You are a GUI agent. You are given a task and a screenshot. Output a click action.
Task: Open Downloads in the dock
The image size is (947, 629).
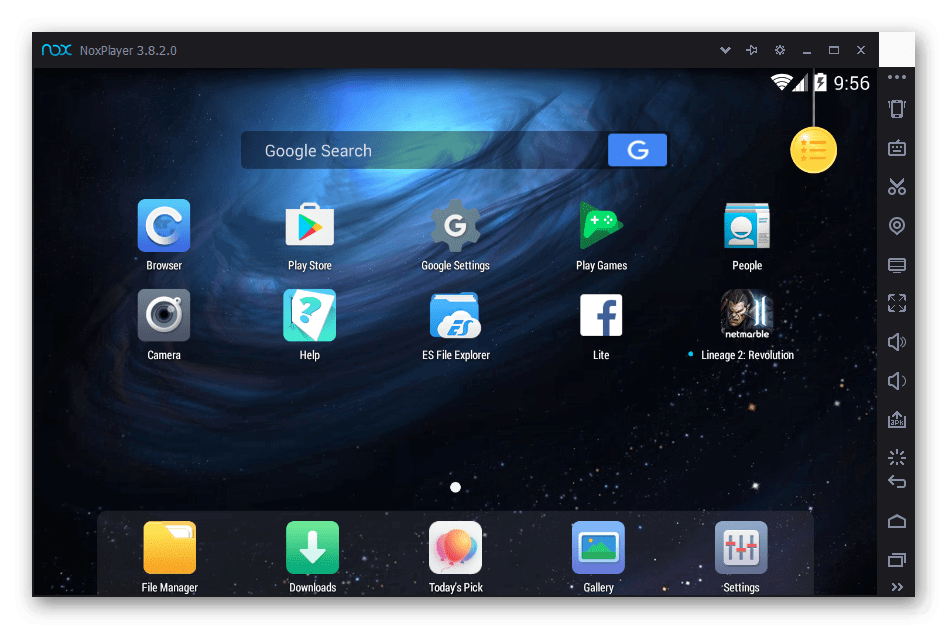[312, 547]
